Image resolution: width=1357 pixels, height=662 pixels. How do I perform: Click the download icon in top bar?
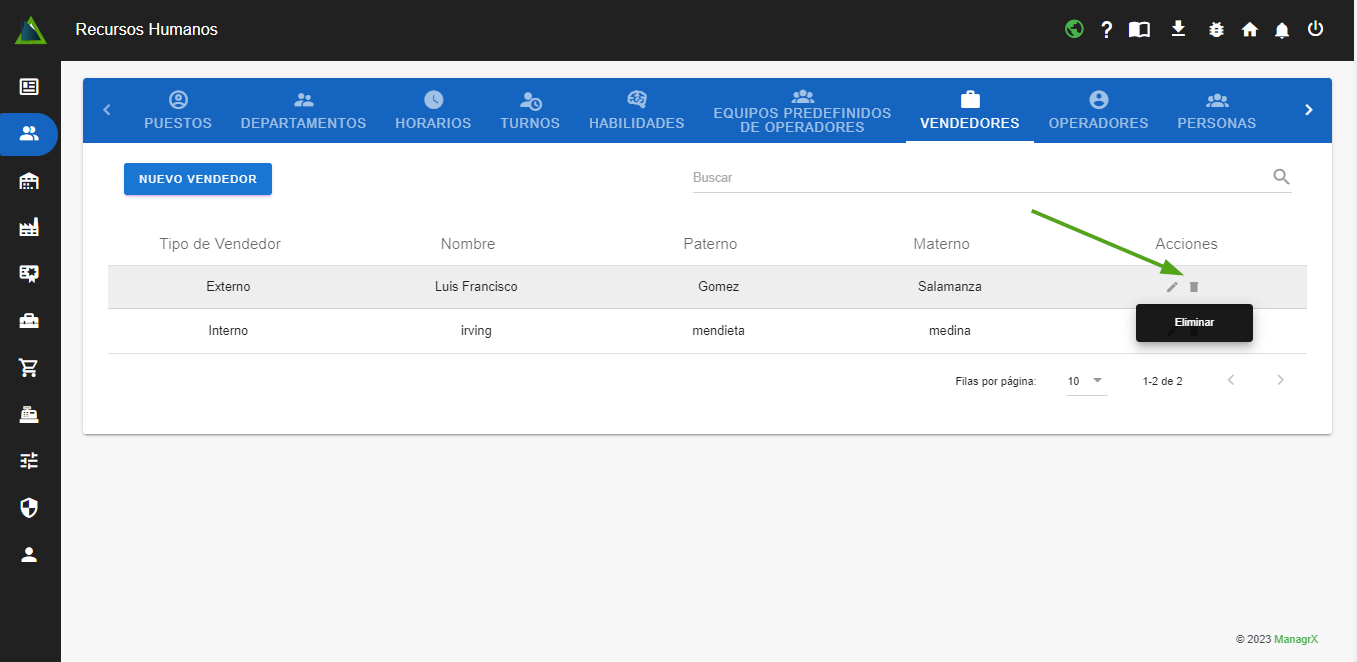pos(1178,29)
